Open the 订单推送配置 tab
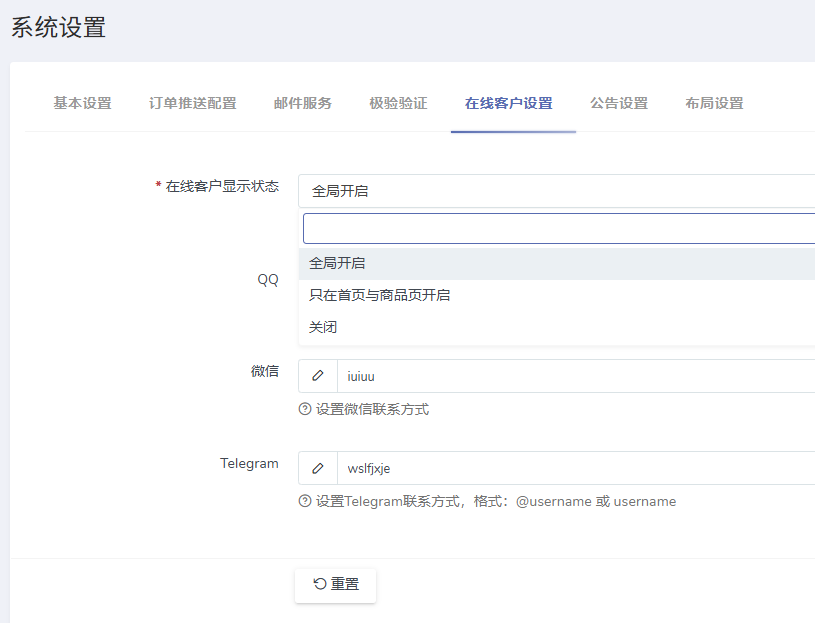Screen dimensions: 815x623 tap(193, 103)
